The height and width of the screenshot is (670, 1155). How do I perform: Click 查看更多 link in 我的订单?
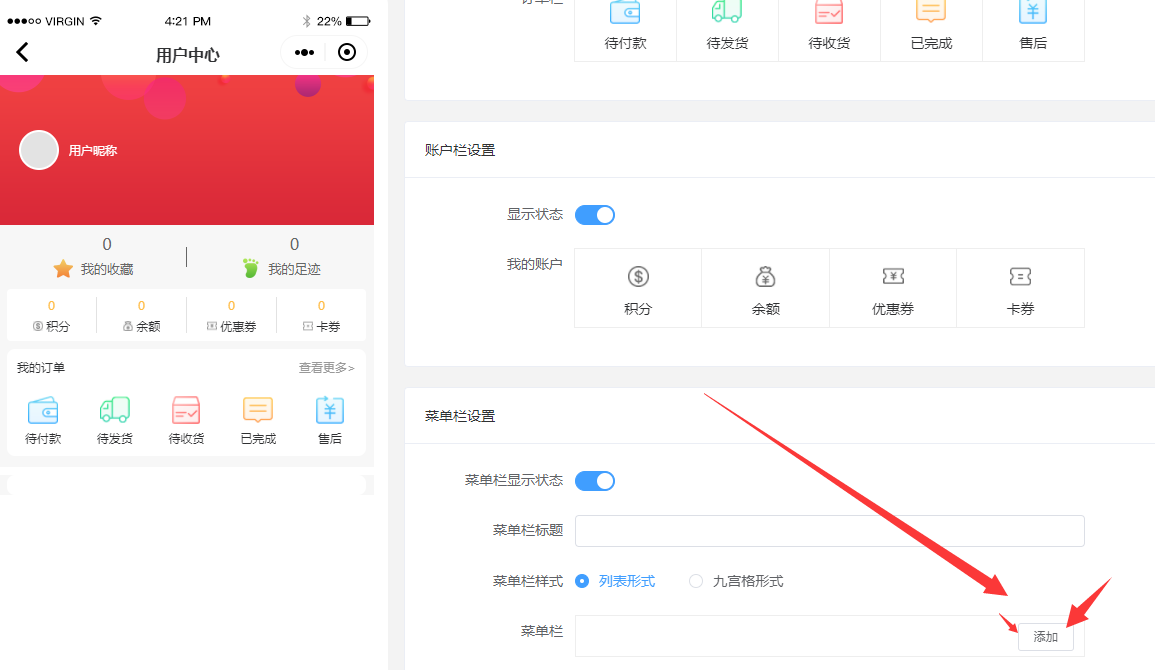click(326, 367)
